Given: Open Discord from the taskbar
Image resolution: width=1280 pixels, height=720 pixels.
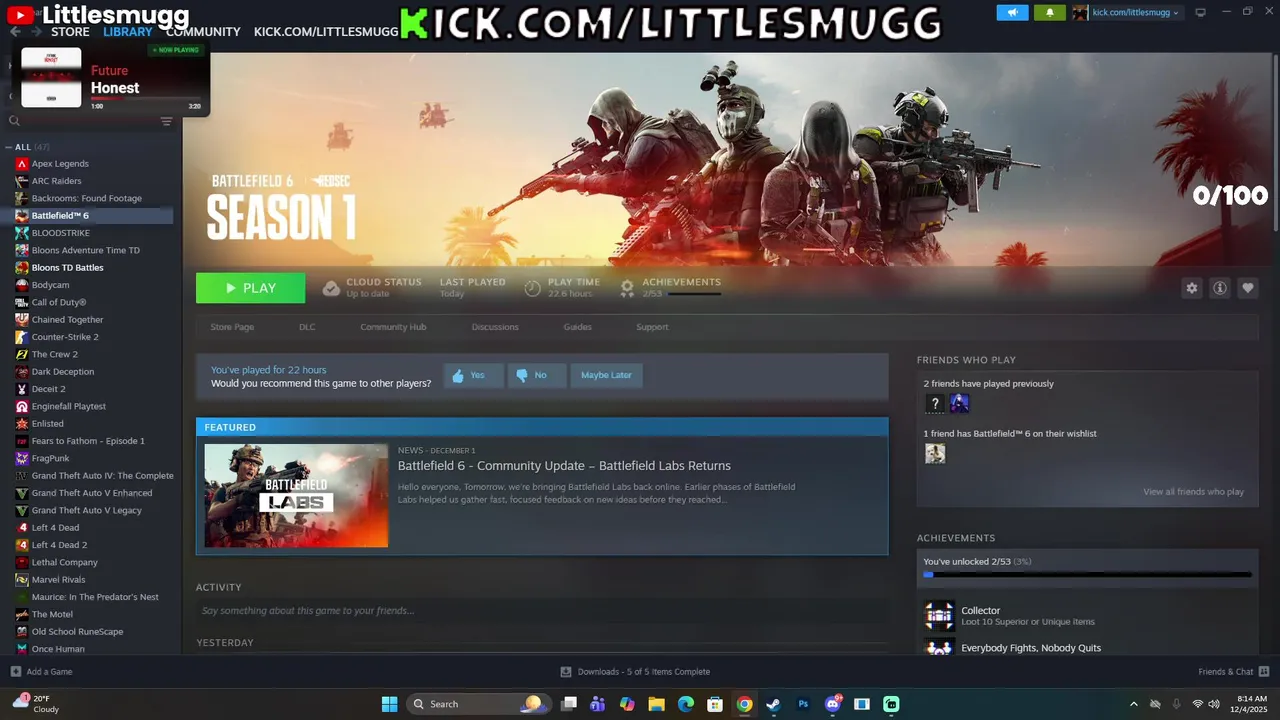Looking at the screenshot, I should pyautogui.click(x=832, y=704).
